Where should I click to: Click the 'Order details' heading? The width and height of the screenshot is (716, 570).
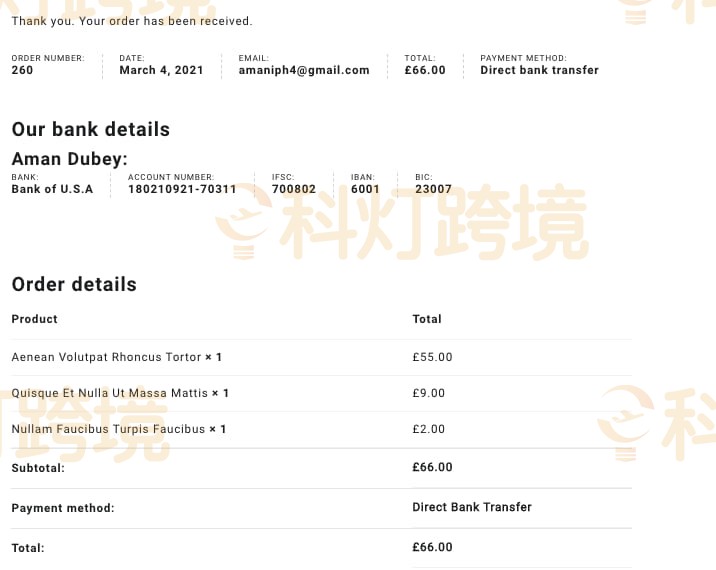[x=74, y=285]
